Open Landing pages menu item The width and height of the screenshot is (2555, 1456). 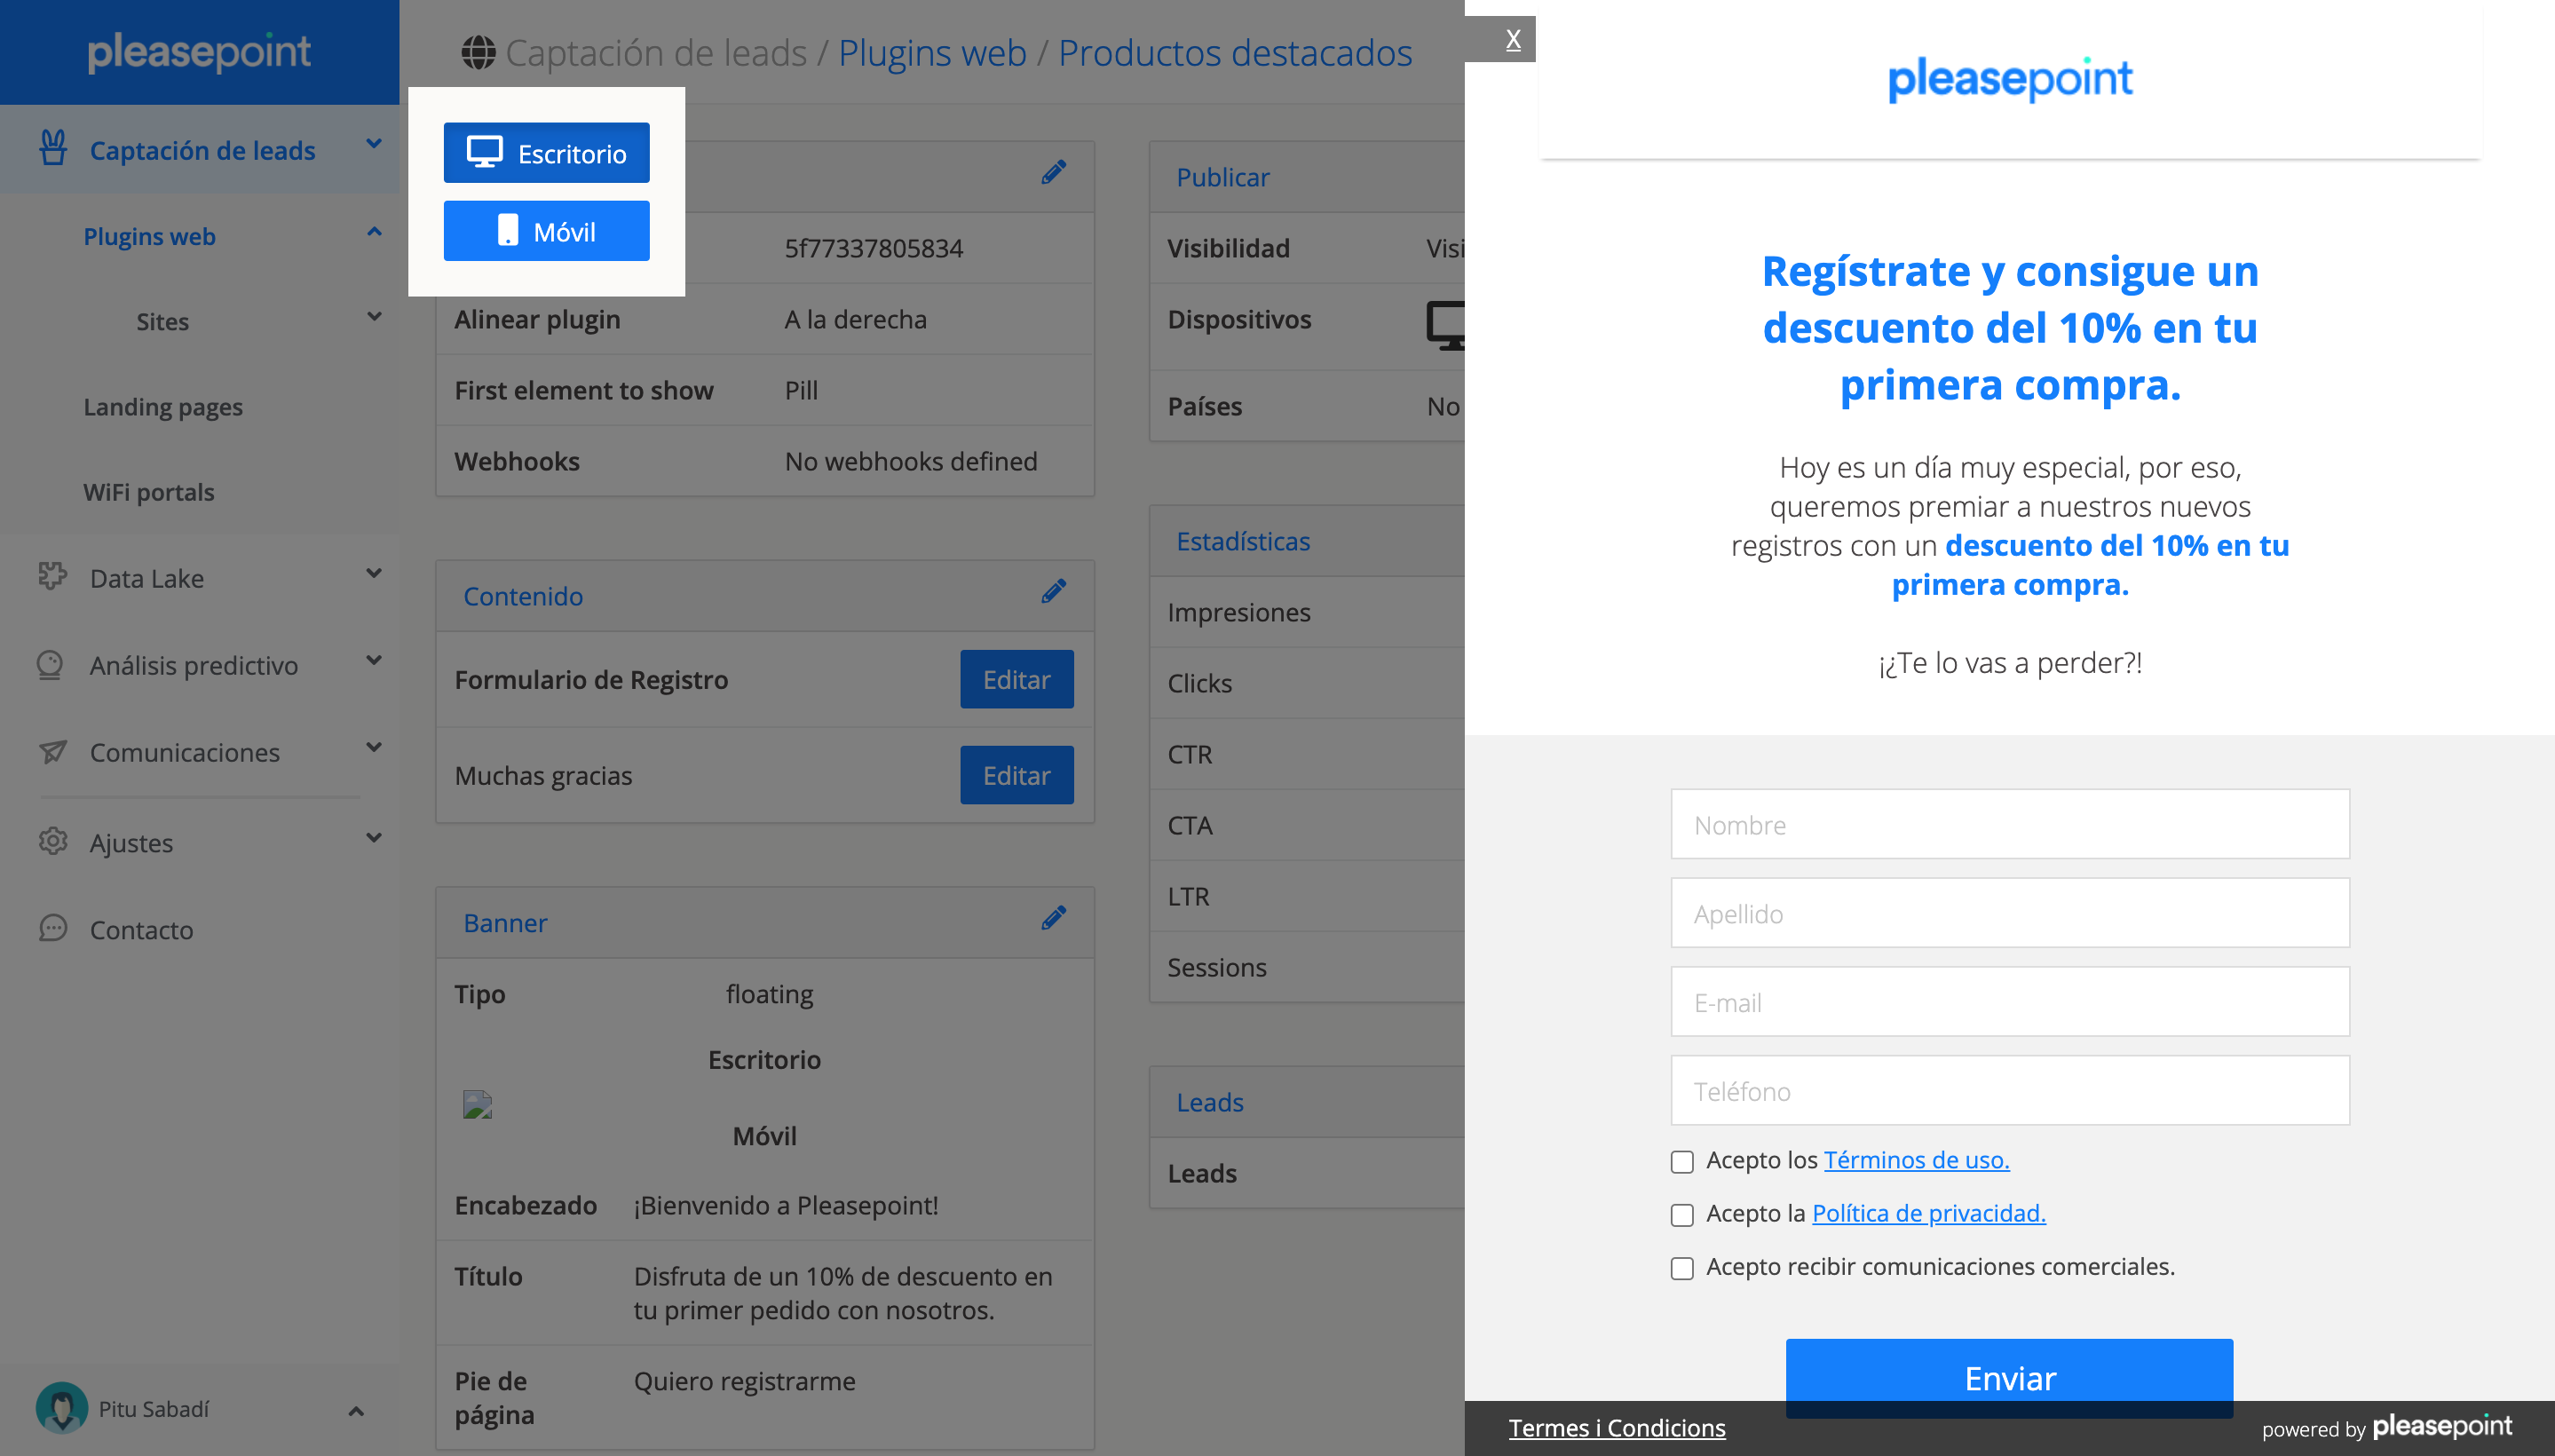tap(163, 407)
